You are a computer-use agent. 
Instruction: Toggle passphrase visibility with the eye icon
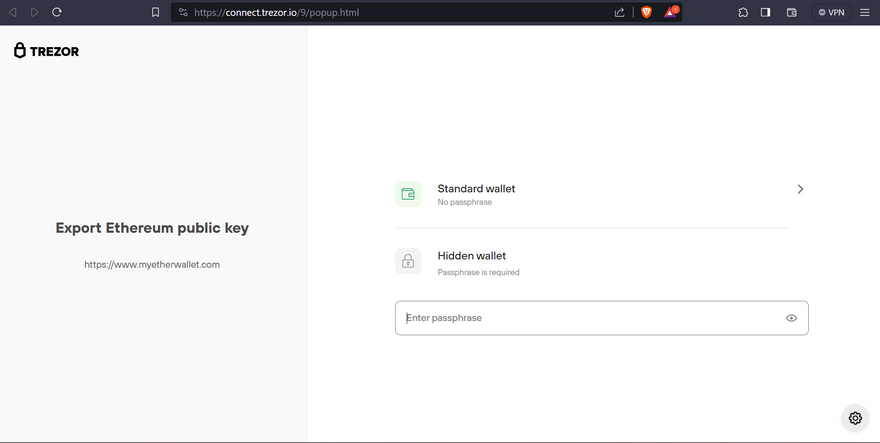[791, 318]
